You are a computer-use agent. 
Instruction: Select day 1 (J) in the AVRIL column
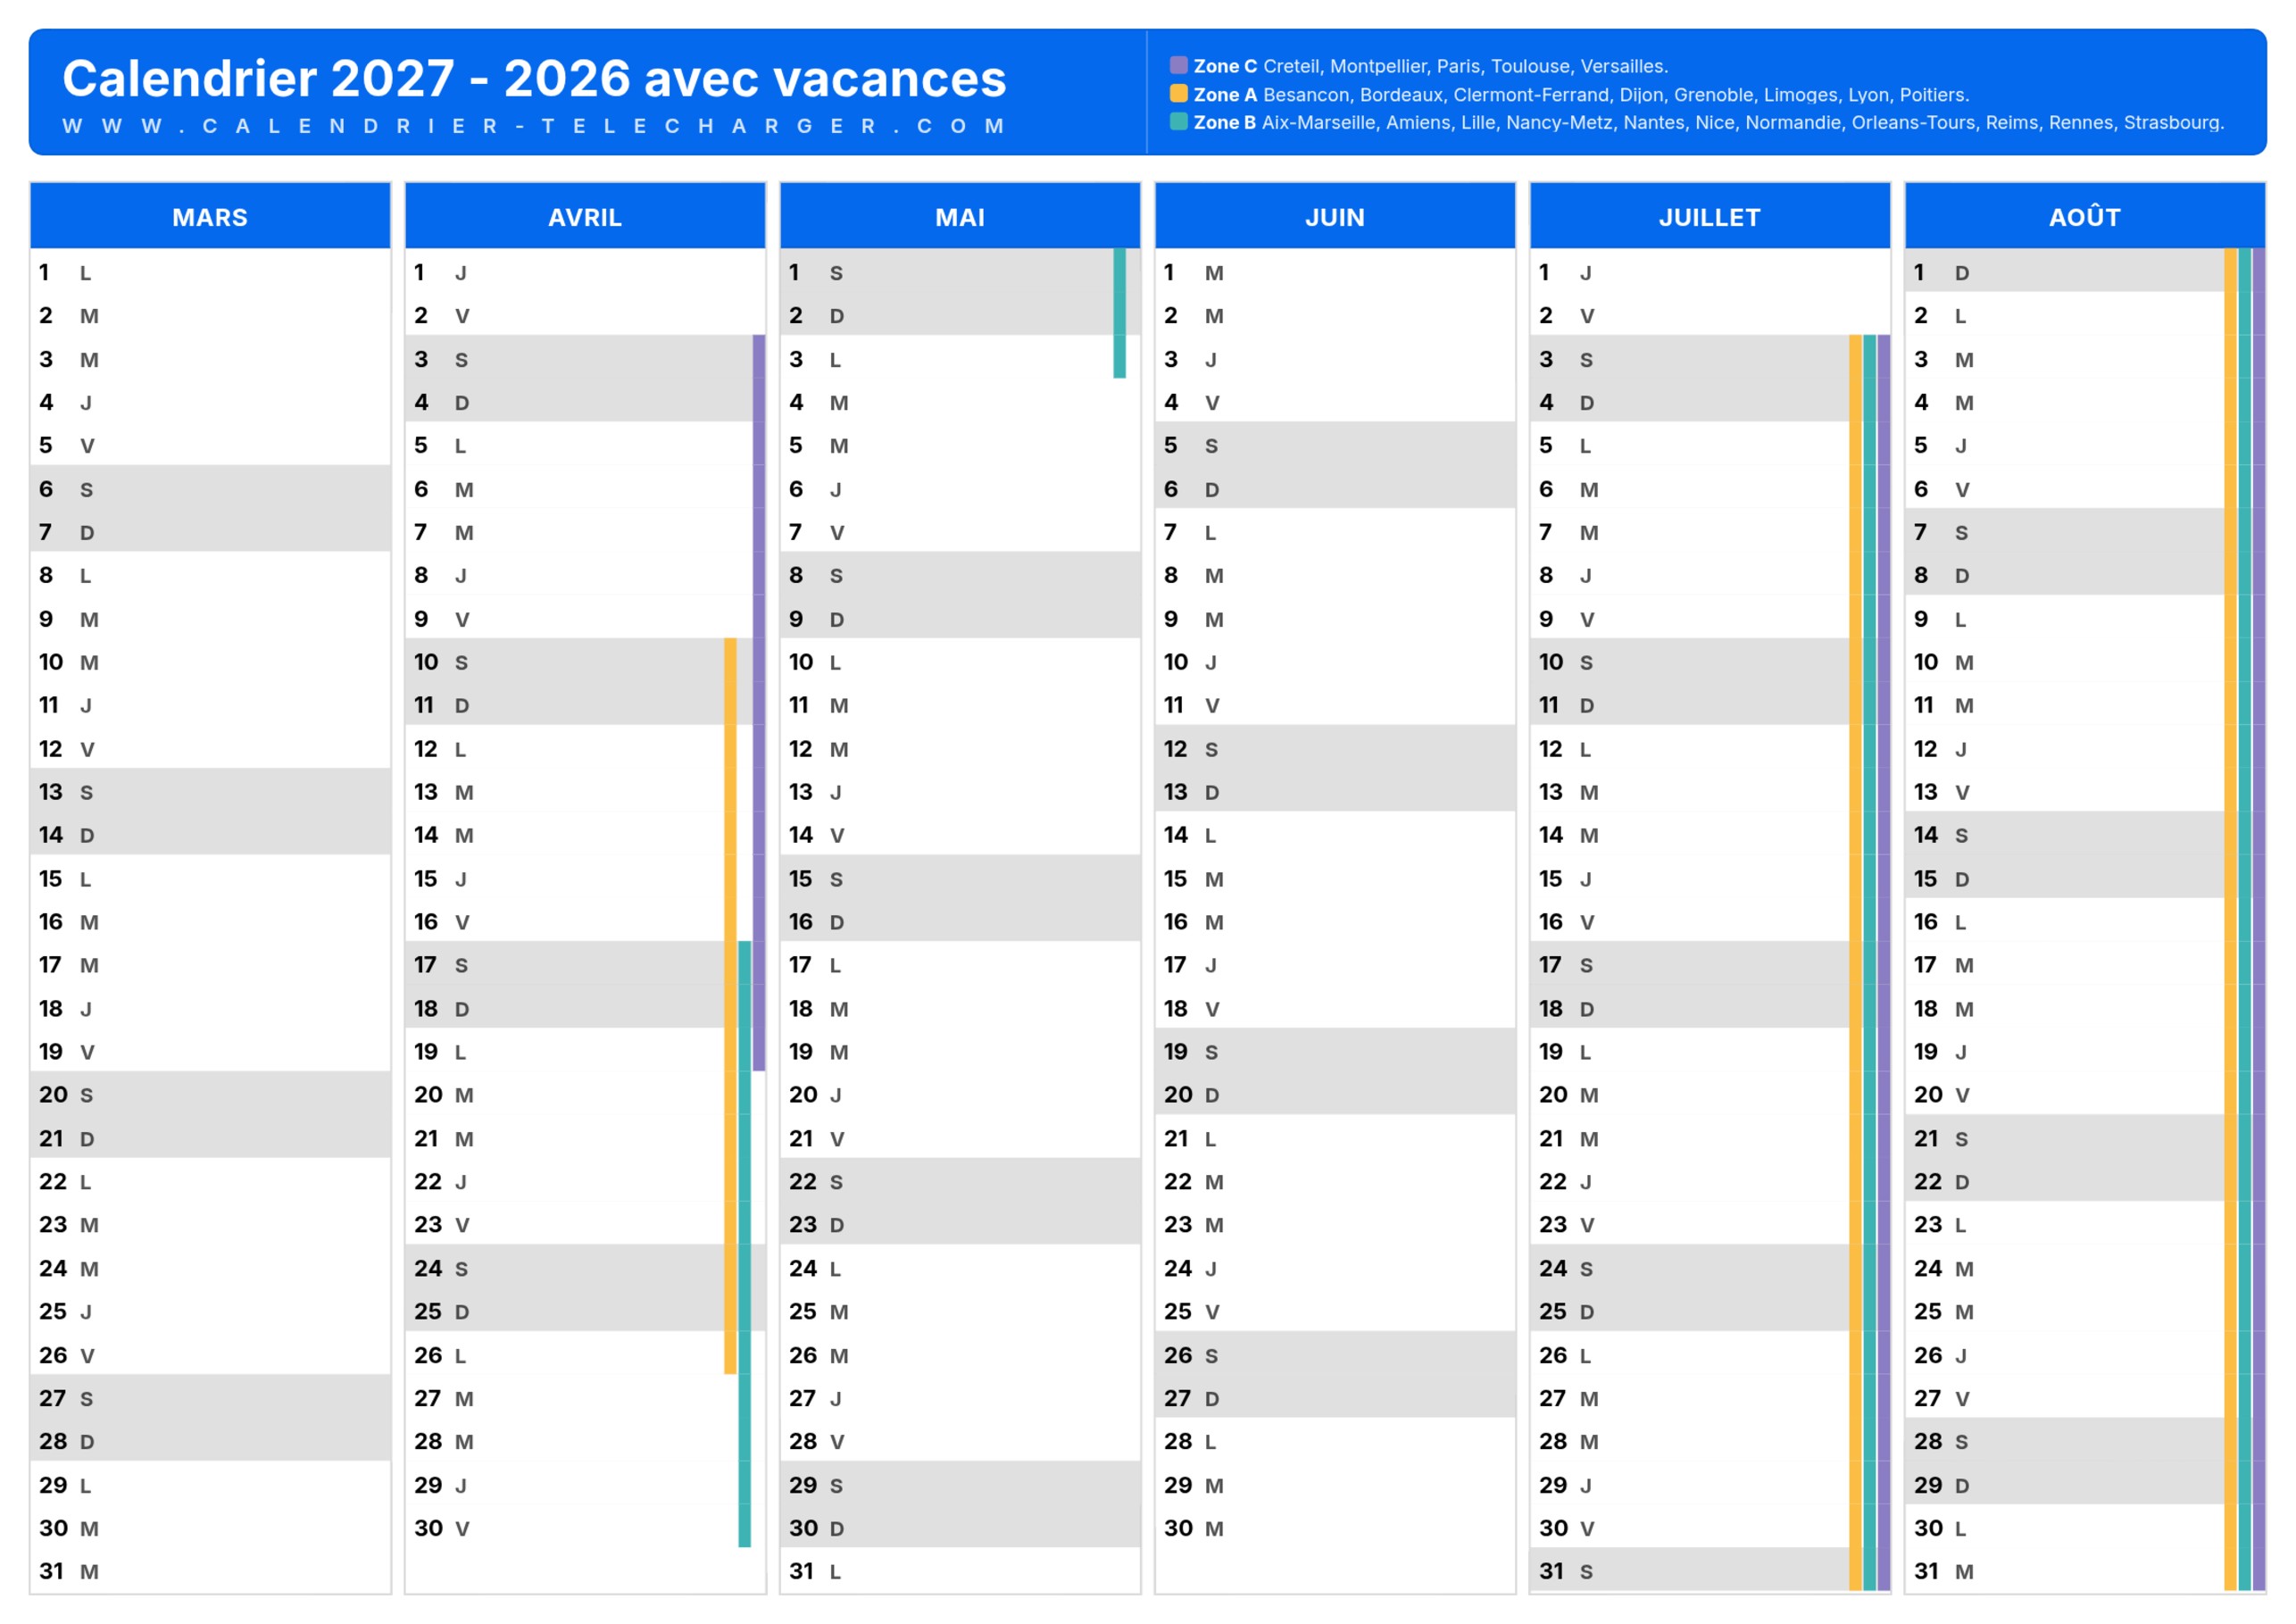(585, 271)
